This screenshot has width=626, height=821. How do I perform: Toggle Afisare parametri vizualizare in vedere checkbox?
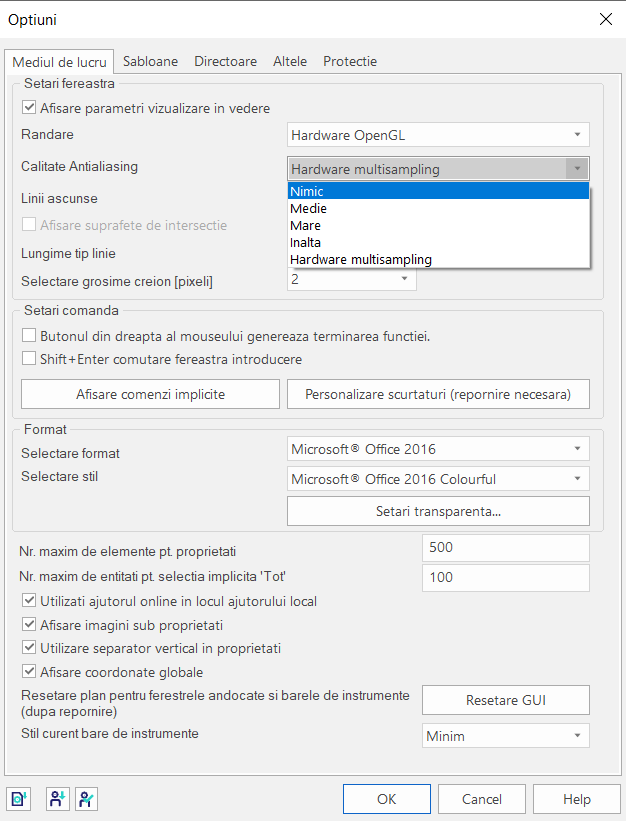click(29, 108)
